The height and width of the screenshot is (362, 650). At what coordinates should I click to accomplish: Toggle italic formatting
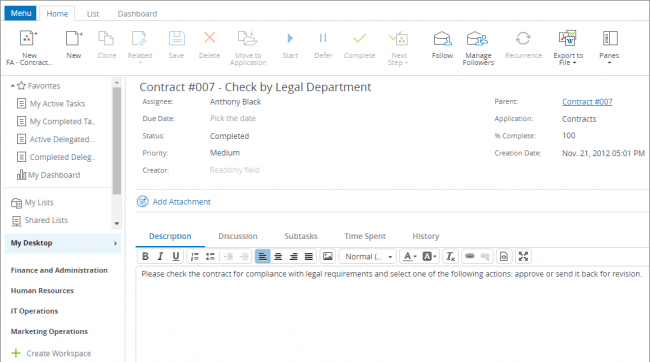pyautogui.click(x=160, y=257)
